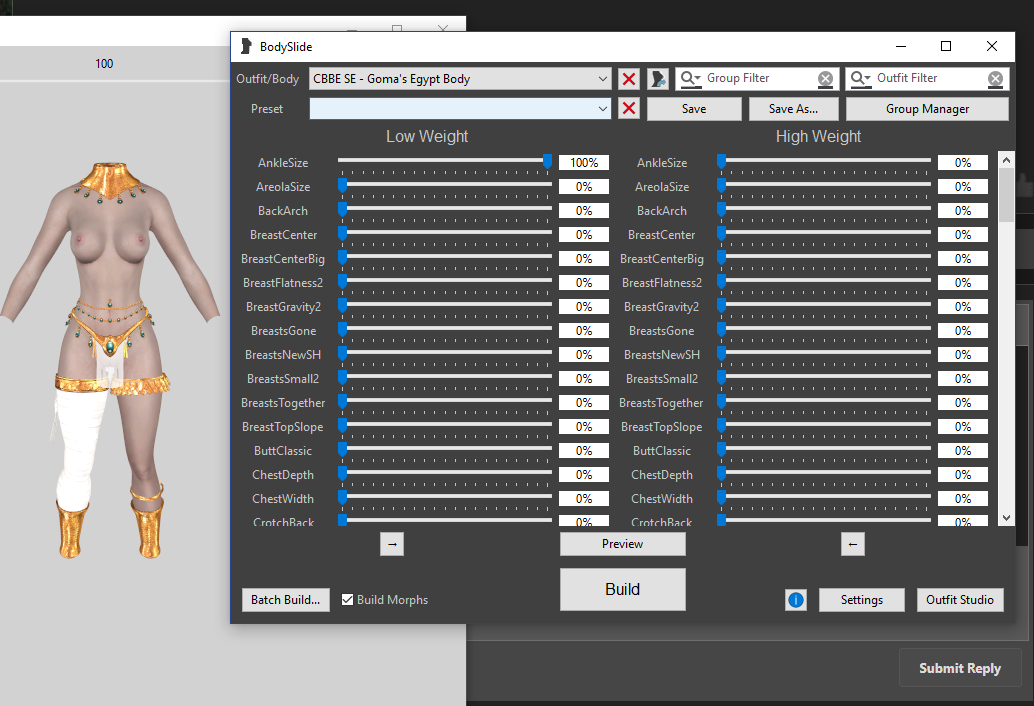Click the Low Weight ButtClassic percentage field
Image resolution: width=1034 pixels, height=706 pixels.
pyautogui.click(x=584, y=451)
